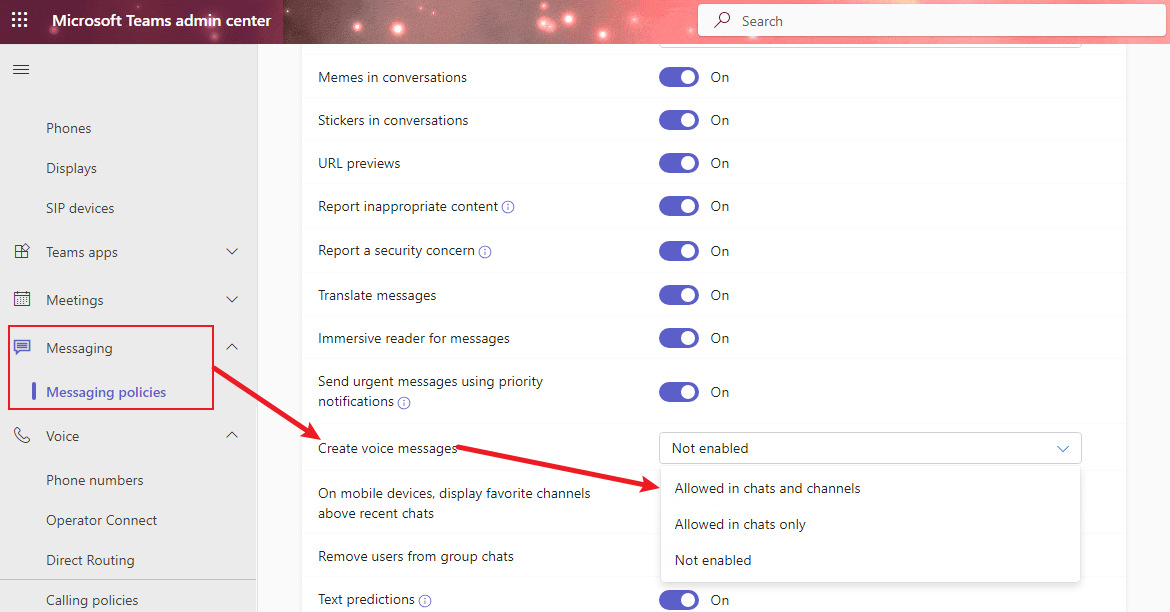Open the app launcher waffle icon
Screen dimensions: 1170x612
(20, 20)
